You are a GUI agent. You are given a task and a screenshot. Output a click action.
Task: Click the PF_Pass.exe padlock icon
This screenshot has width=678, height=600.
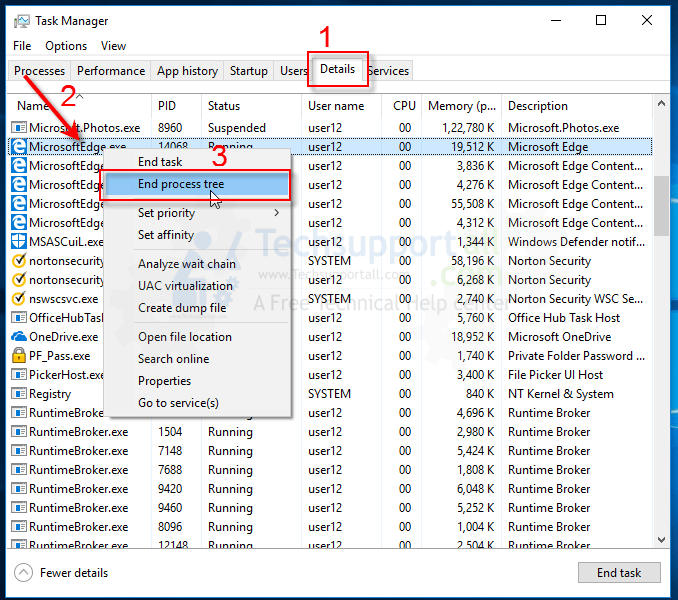[x=19, y=355]
